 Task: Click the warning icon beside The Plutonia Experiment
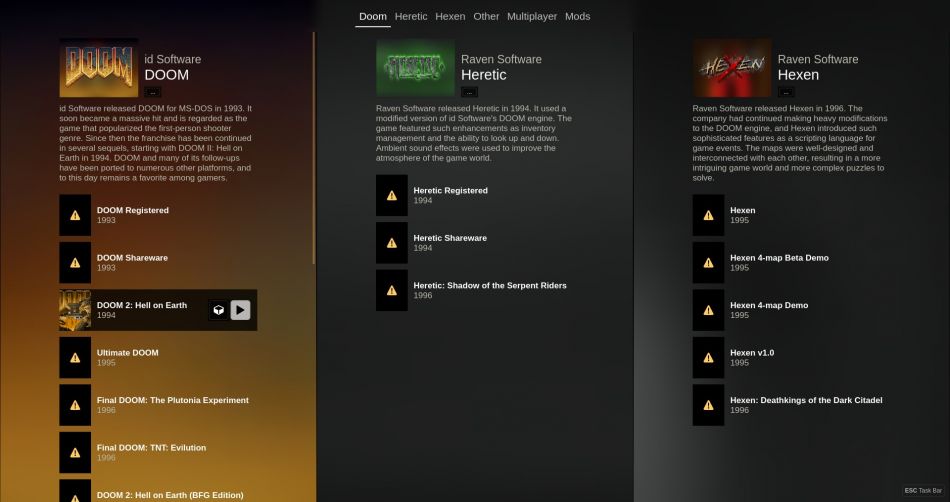[x=75, y=405]
